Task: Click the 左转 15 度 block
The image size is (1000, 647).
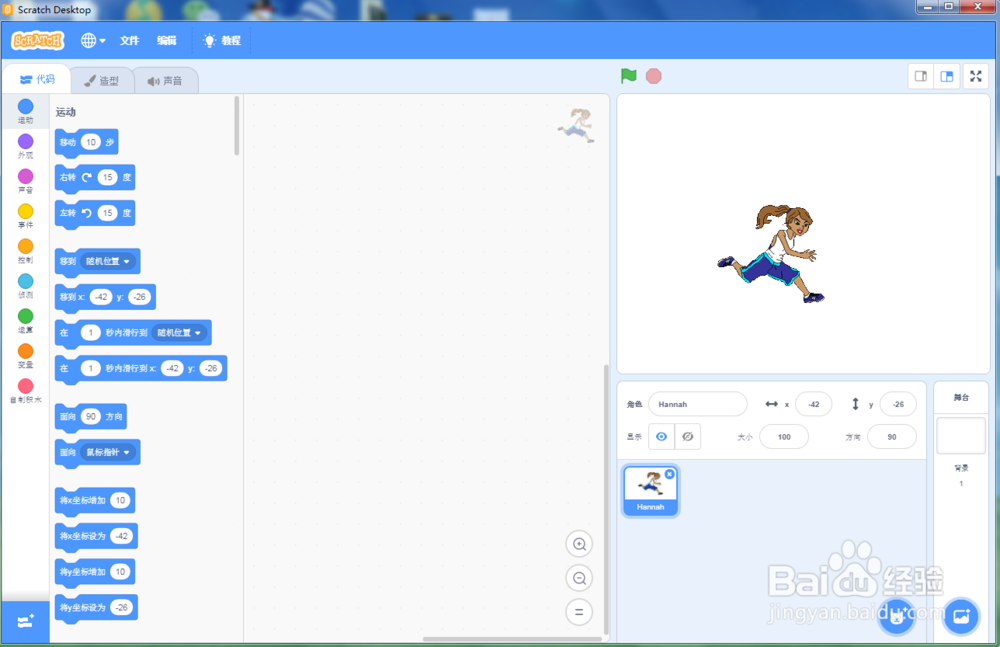Action: (x=95, y=213)
